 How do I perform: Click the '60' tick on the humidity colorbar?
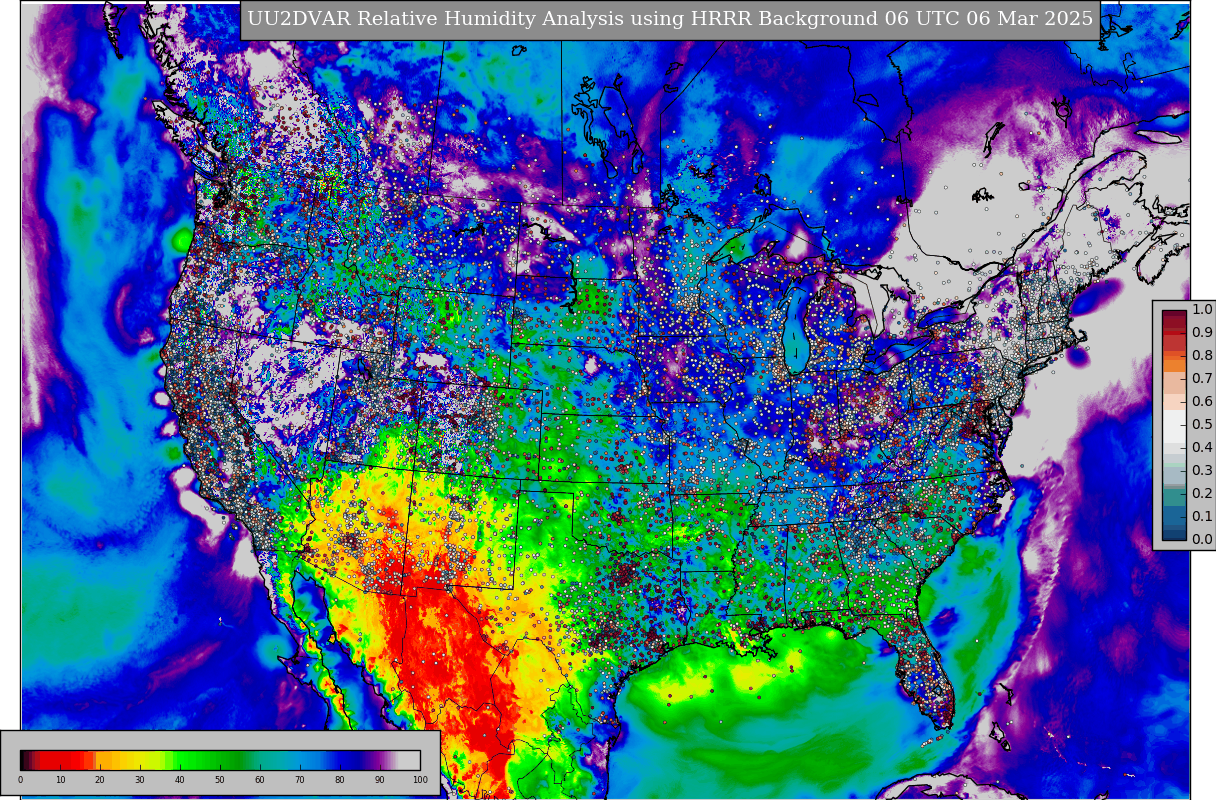260,780
